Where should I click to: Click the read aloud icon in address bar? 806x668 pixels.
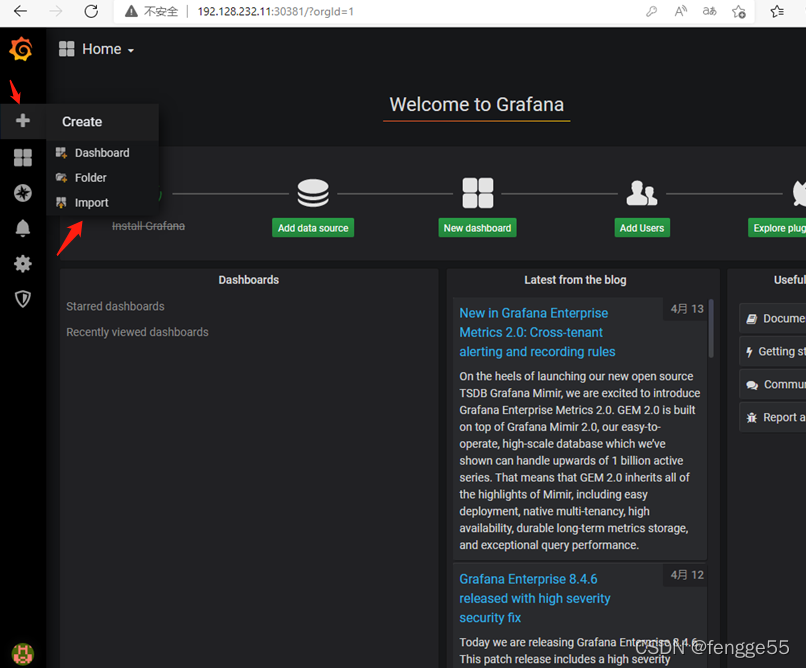click(x=681, y=11)
